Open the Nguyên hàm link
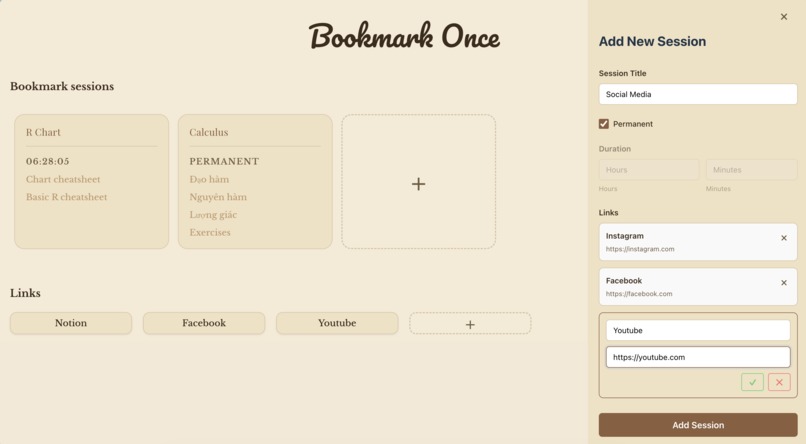 click(x=218, y=197)
